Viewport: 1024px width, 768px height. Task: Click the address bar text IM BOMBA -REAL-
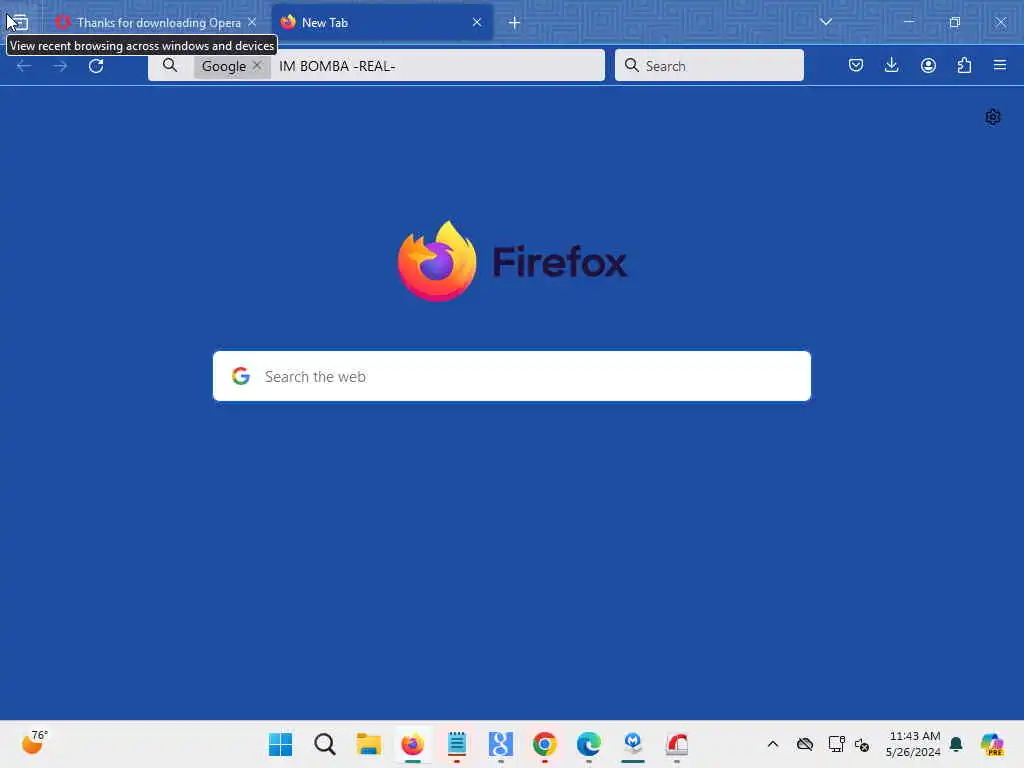tap(337, 66)
